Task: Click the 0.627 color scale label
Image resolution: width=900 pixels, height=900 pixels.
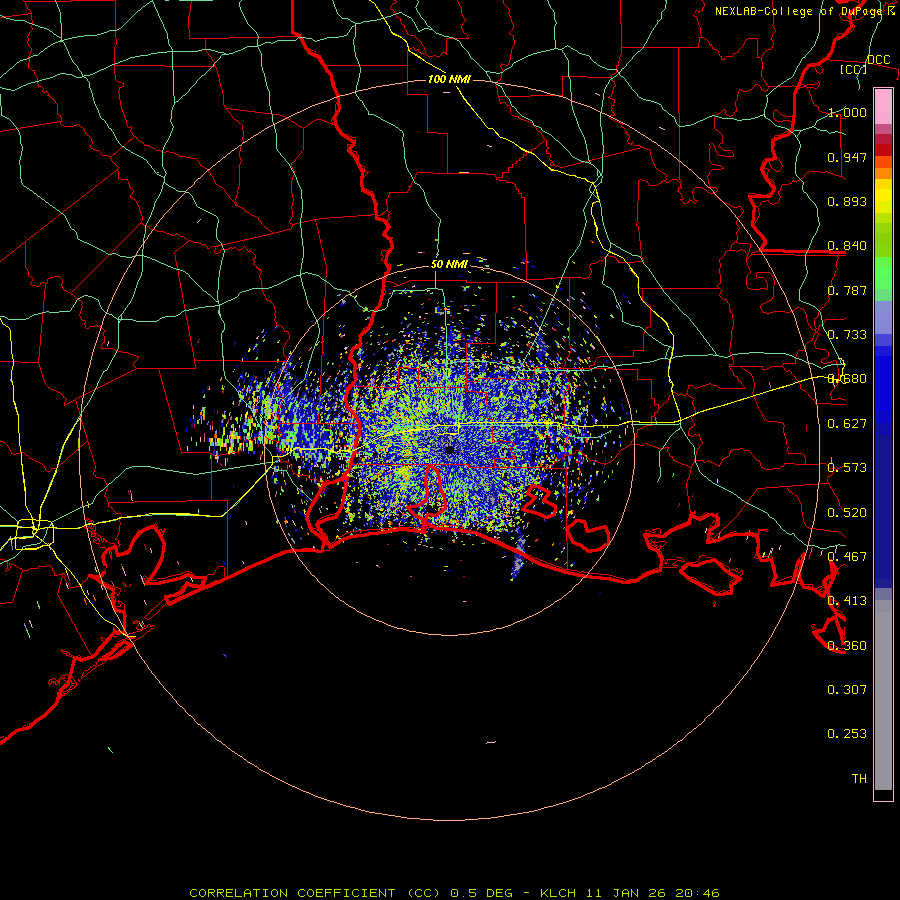Action: point(847,424)
